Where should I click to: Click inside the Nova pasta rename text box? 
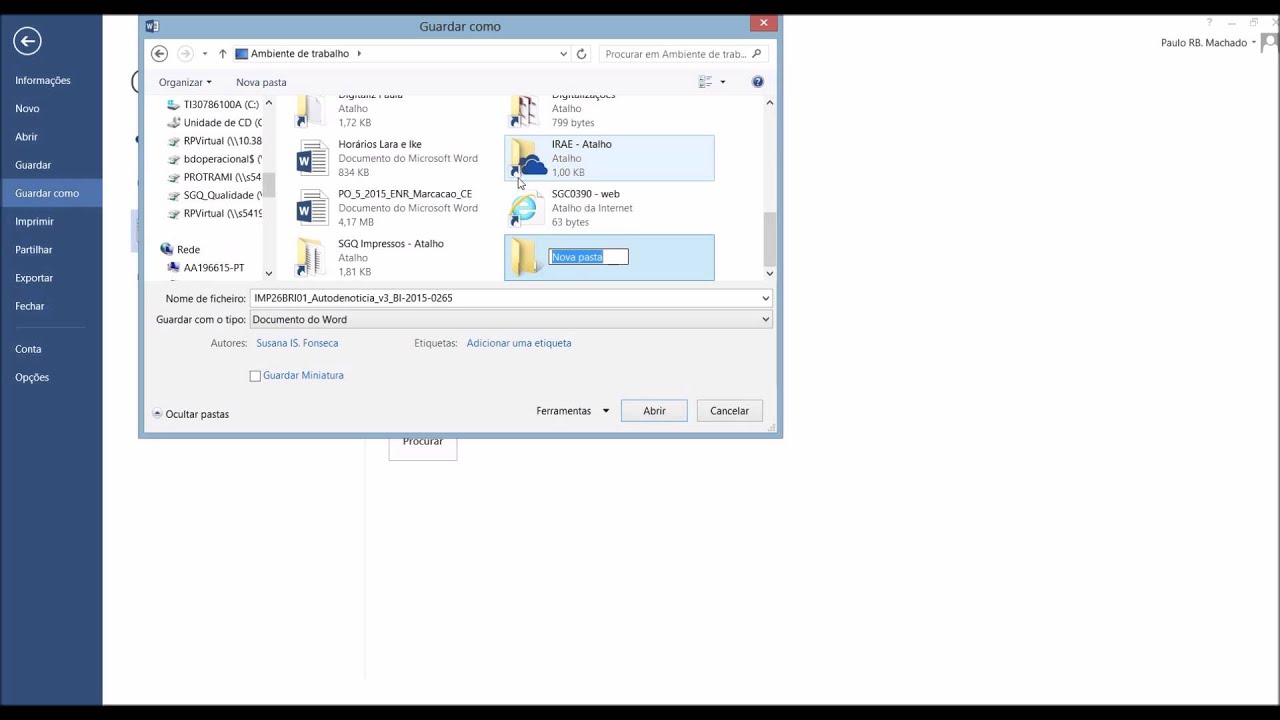click(588, 257)
